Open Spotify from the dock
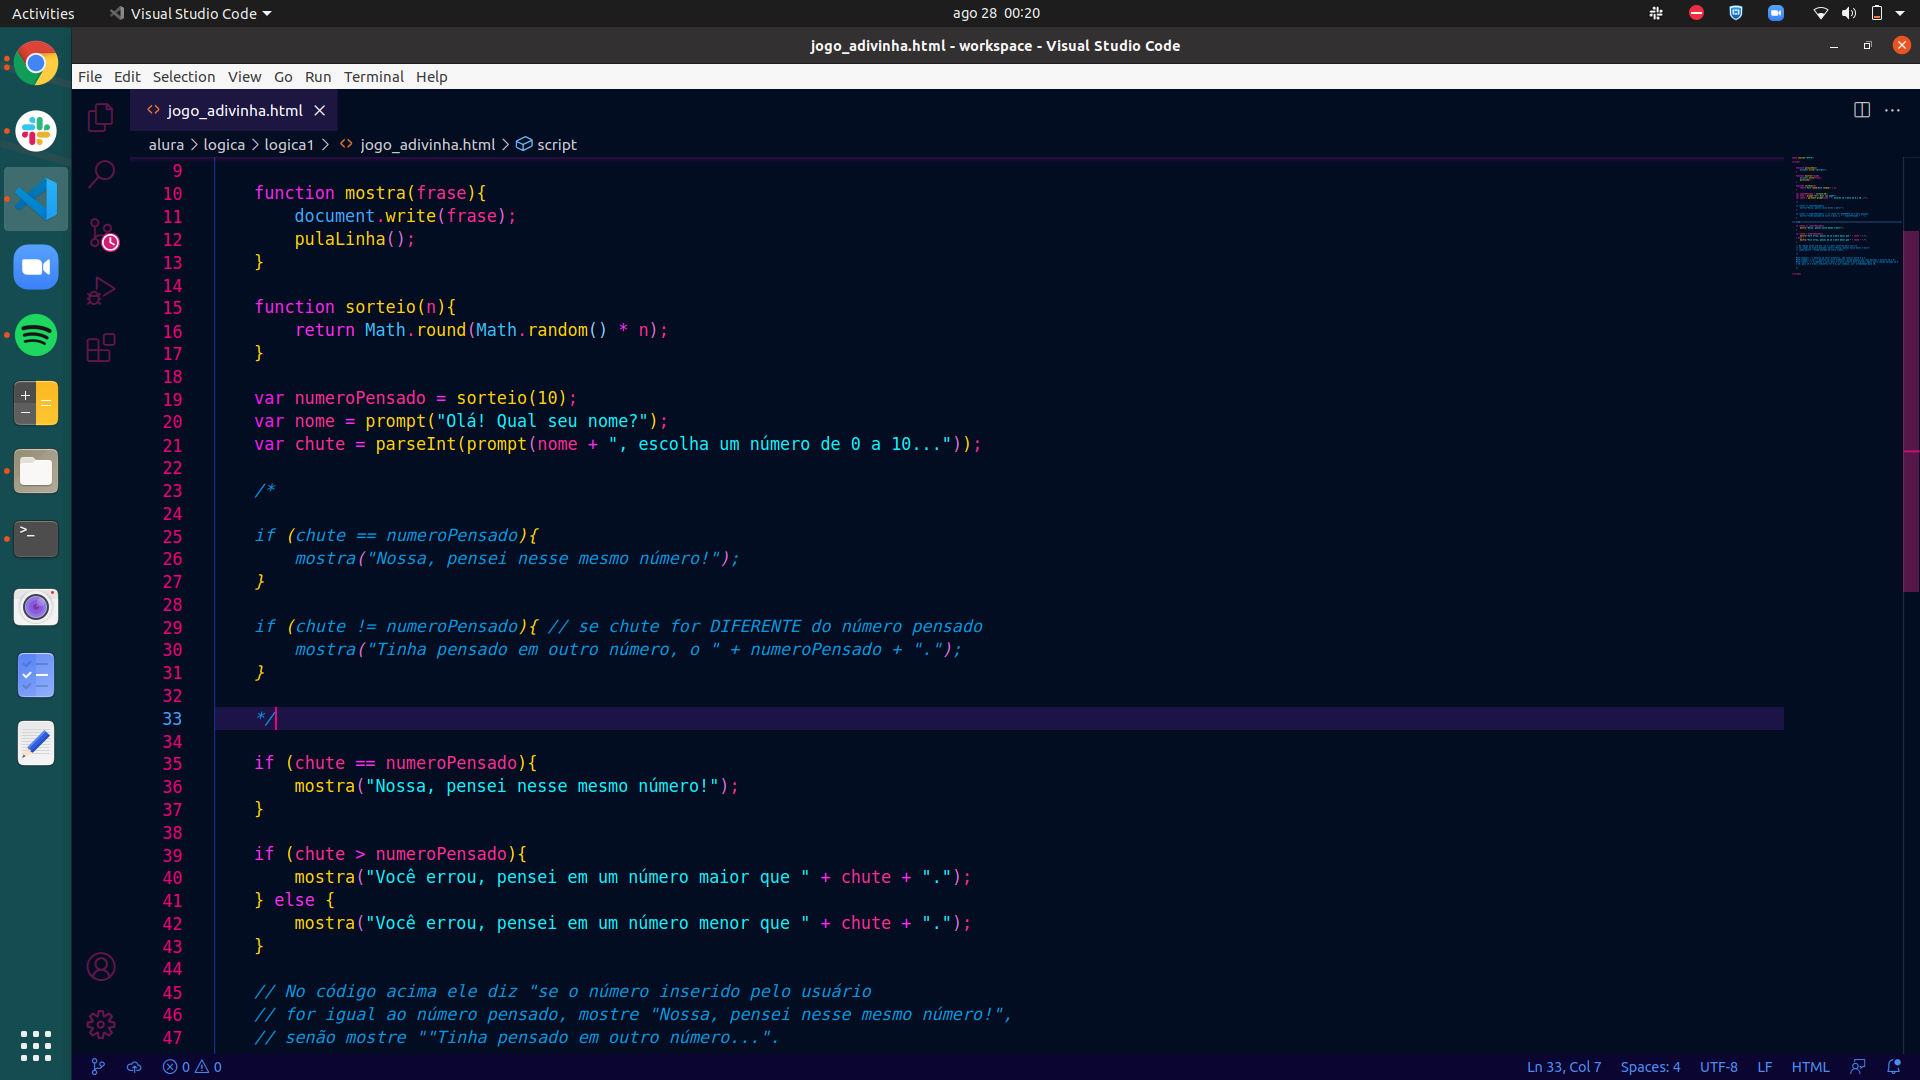 (36, 335)
